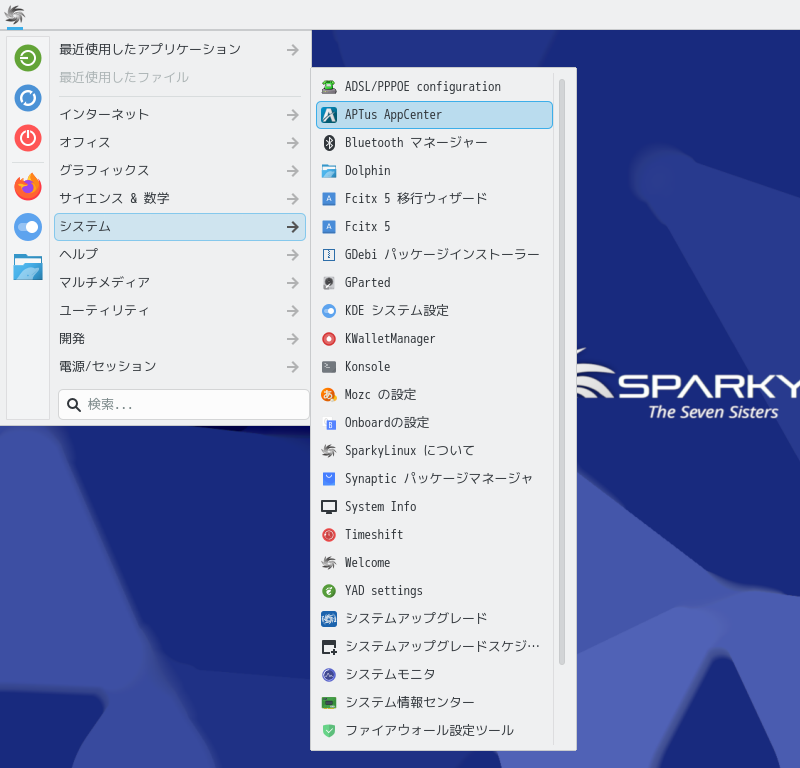
Task: Click the ADSL/PPPOE configuration icon
Action: coord(329,87)
